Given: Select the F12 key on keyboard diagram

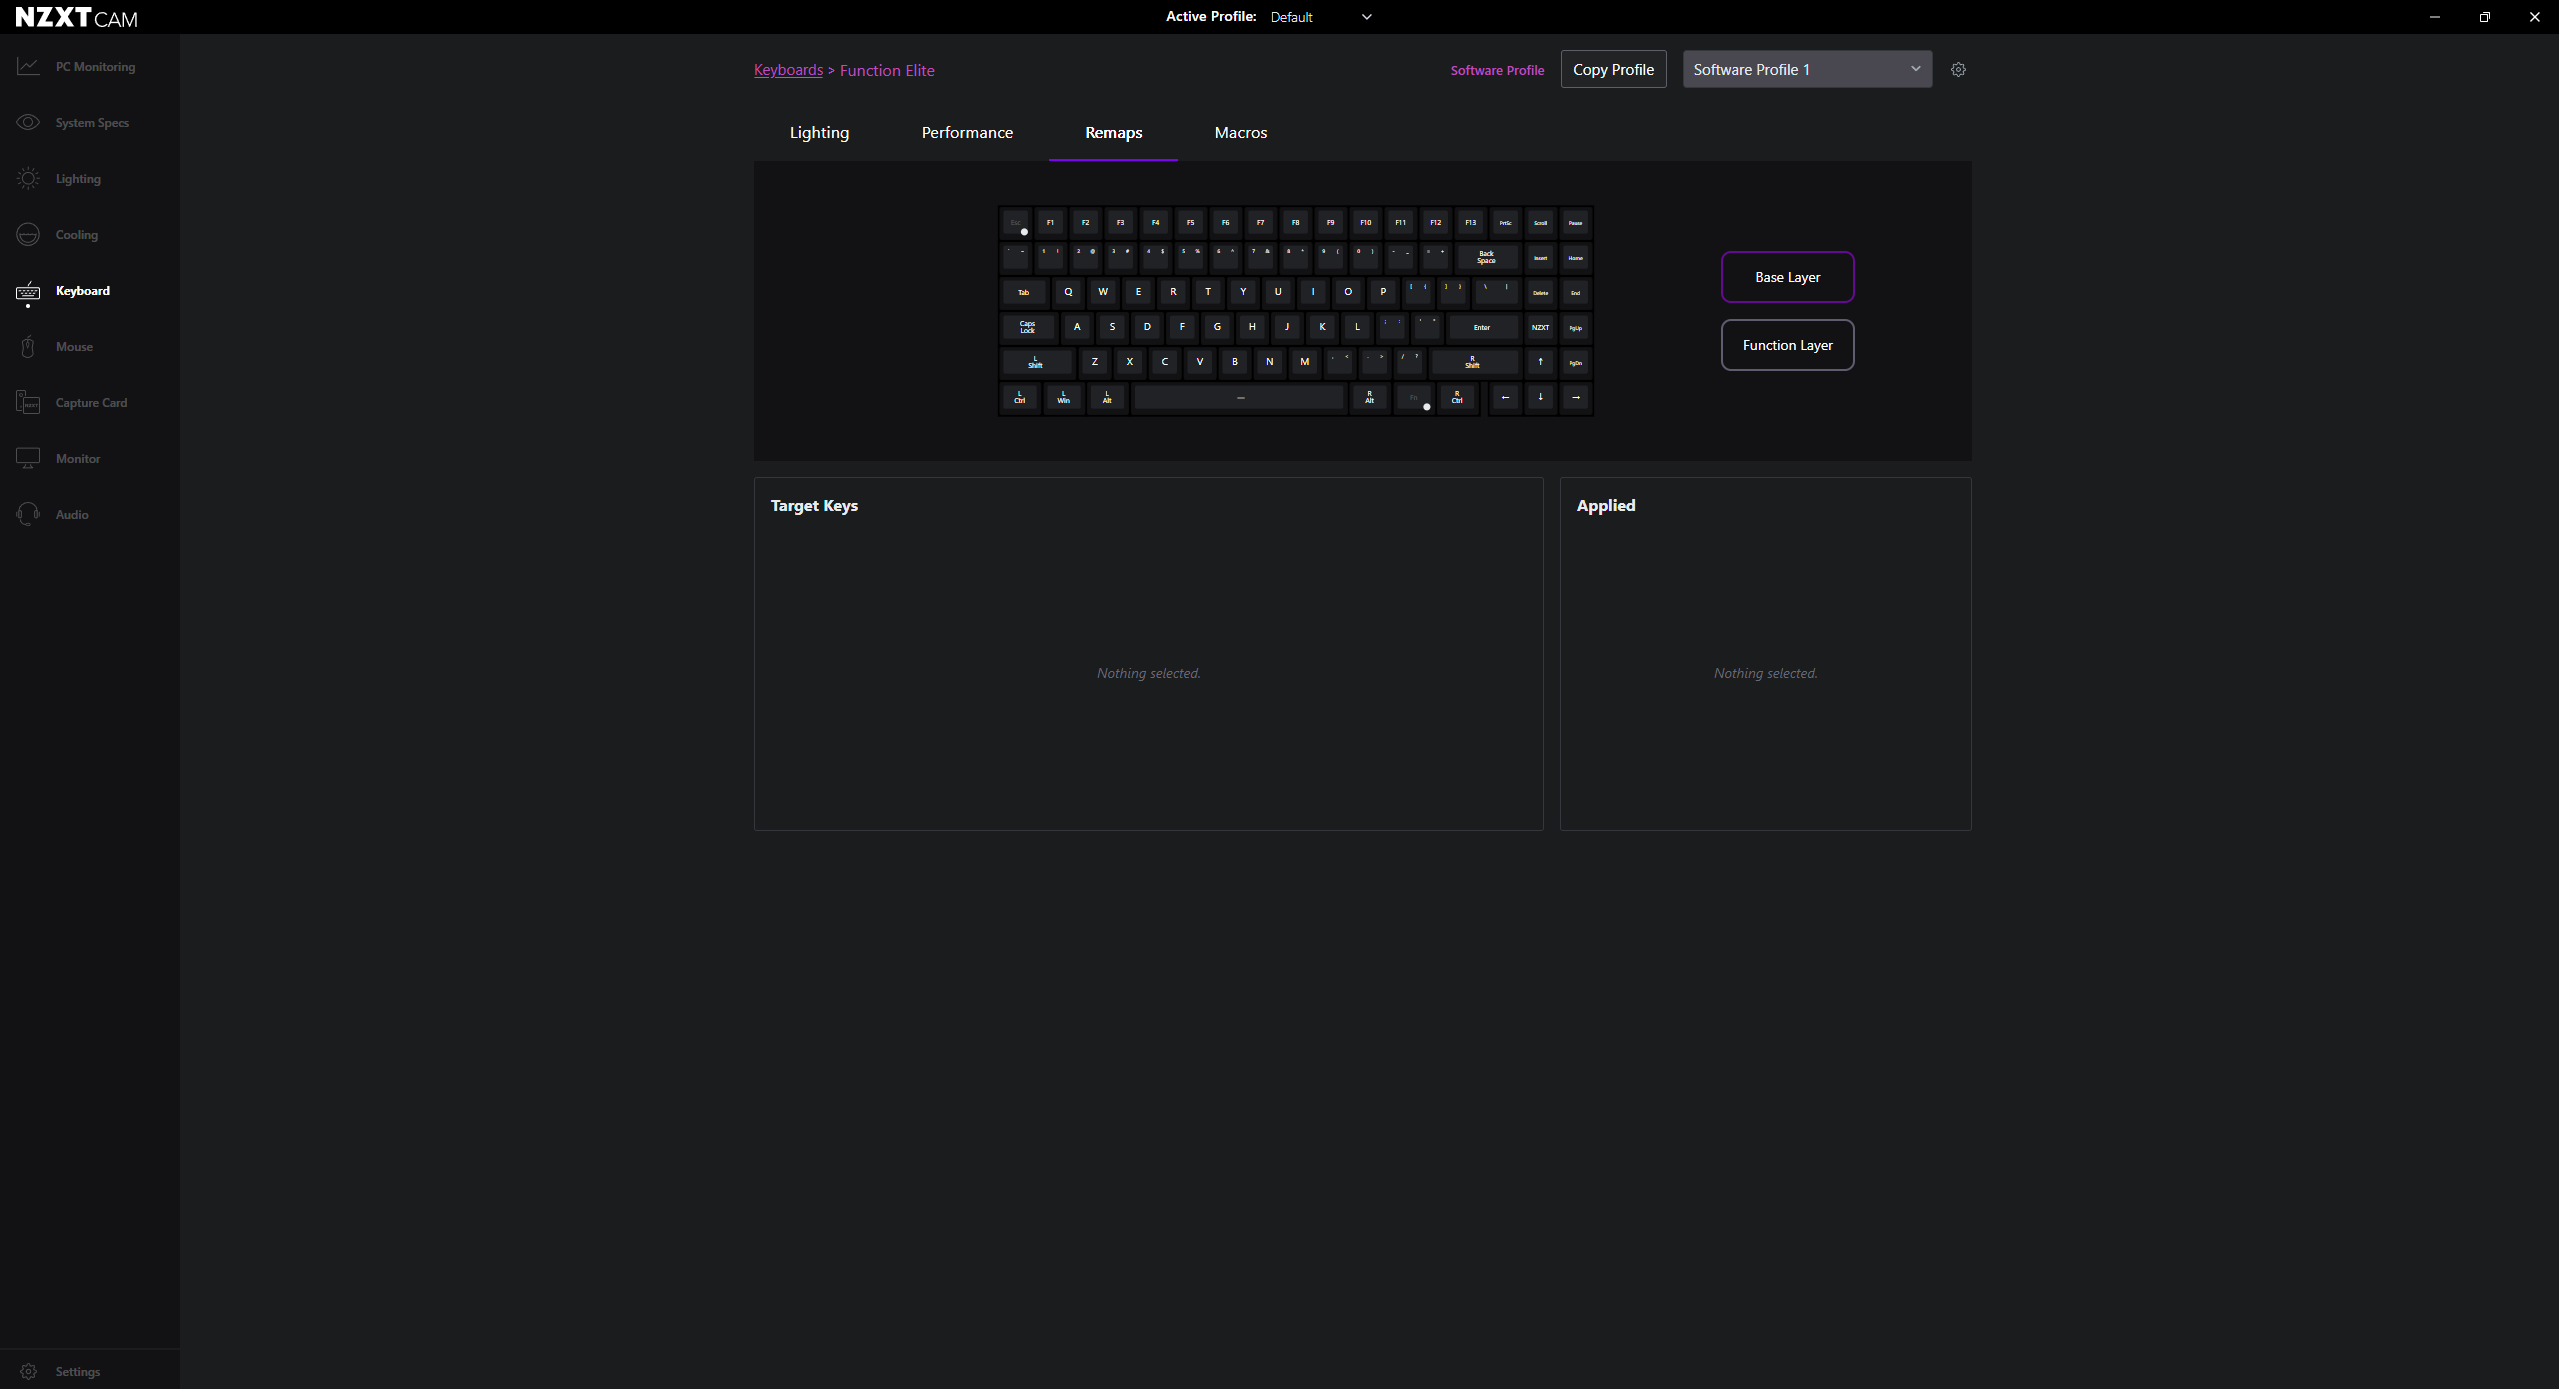Looking at the screenshot, I should tap(1435, 222).
